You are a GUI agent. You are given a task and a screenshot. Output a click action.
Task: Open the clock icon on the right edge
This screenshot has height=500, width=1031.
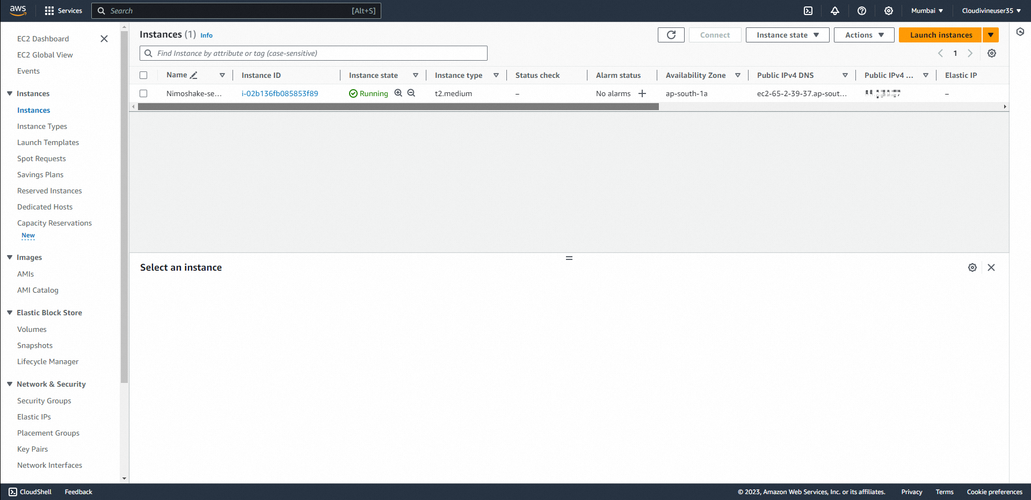pyautogui.click(x=1020, y=32)
